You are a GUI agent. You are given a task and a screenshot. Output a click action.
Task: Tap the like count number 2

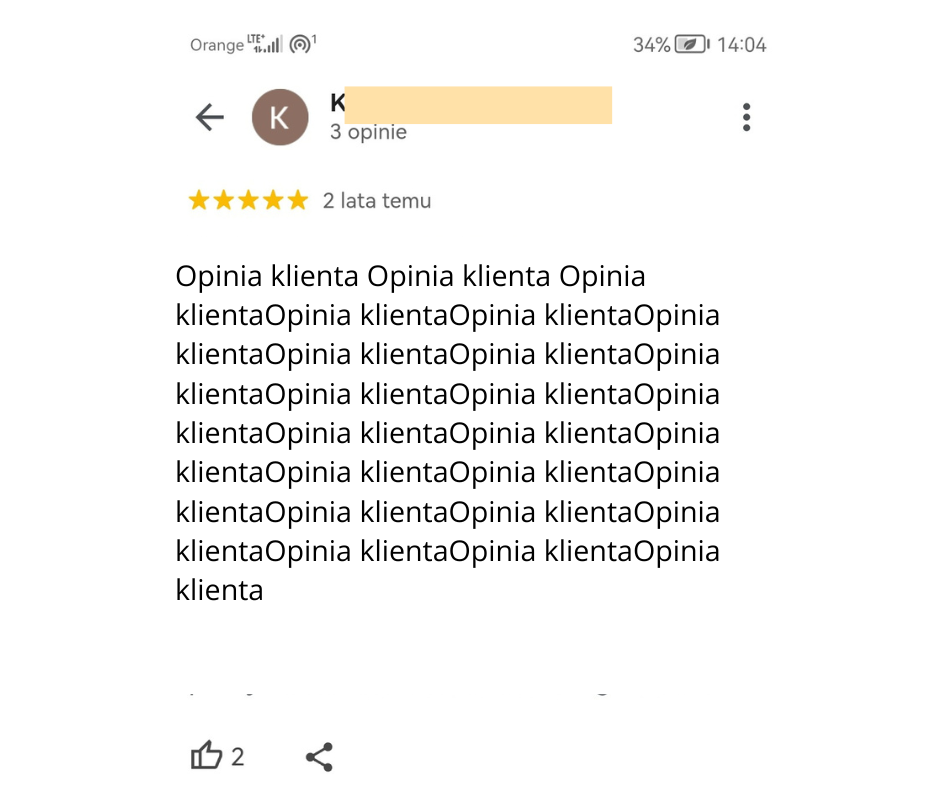pos(238,757)
